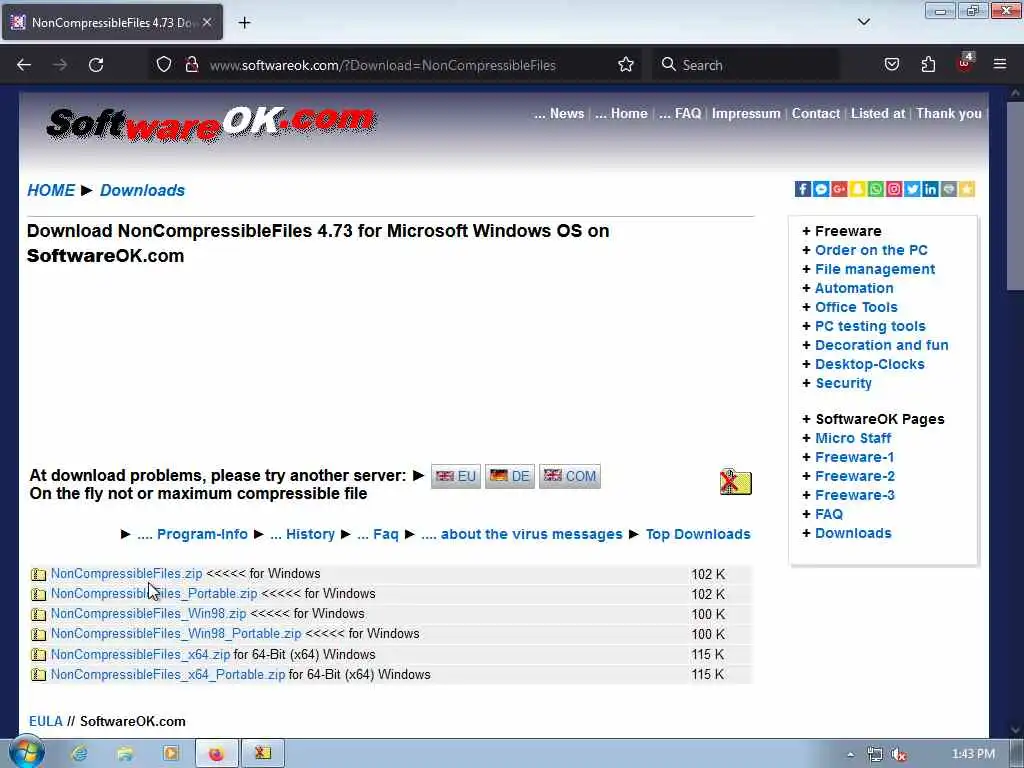The image size is (1024, 768).
Task: Share on Twitter icon
Action: 912,189
